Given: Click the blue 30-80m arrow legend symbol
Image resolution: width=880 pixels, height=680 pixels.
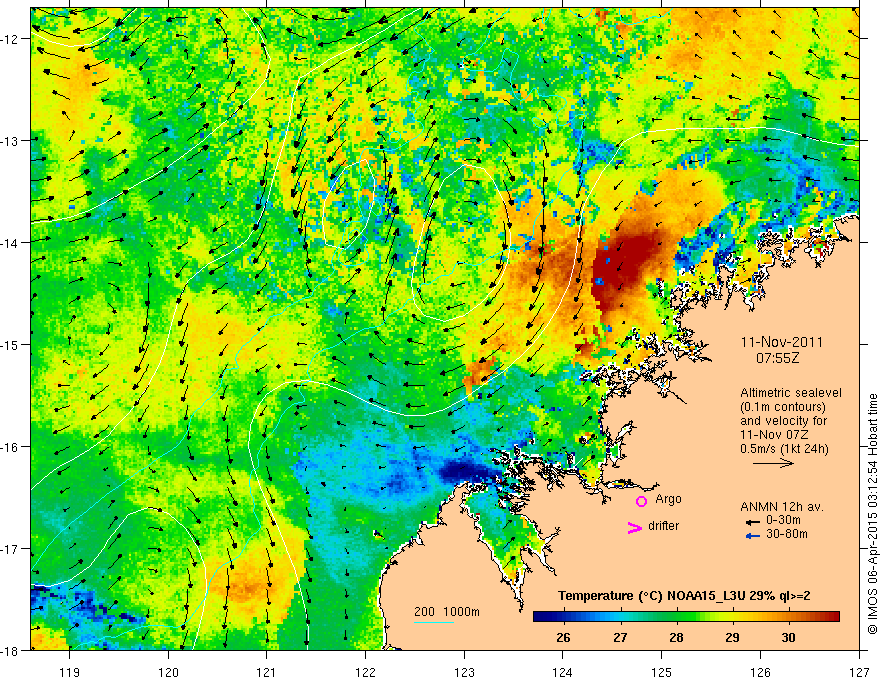Looking at the screenshot, I should 753,536.
